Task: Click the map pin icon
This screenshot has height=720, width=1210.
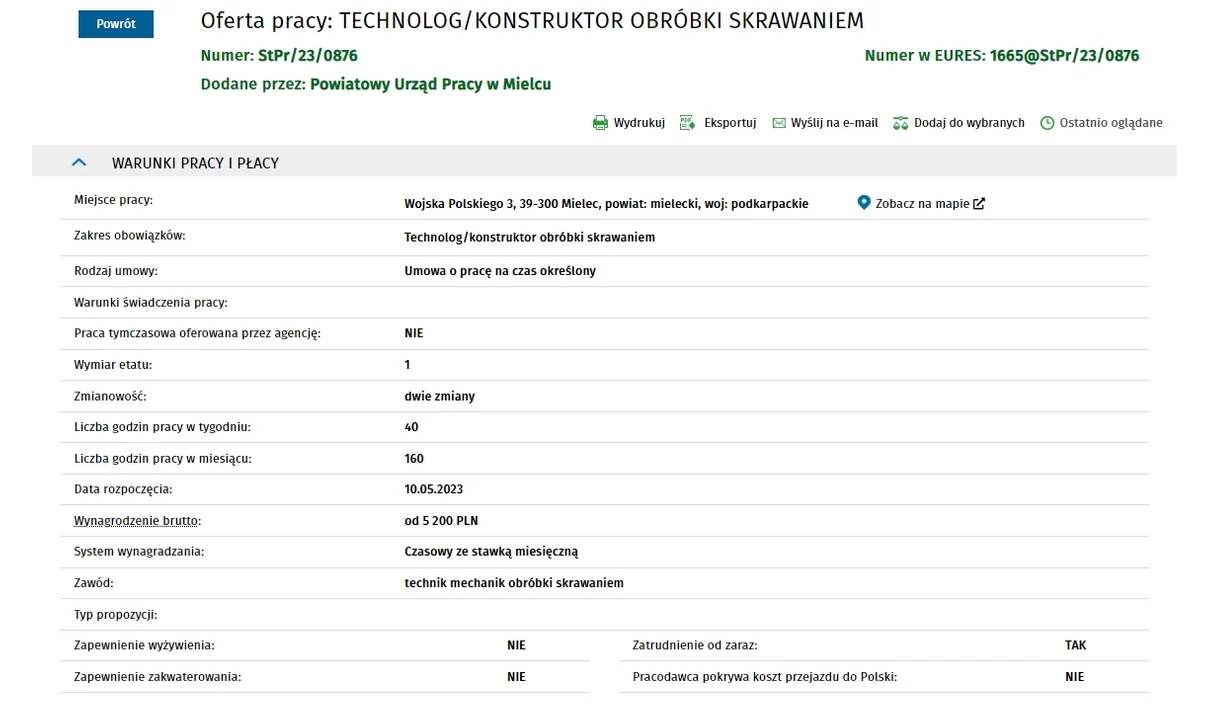Action: tap(864, 203)
